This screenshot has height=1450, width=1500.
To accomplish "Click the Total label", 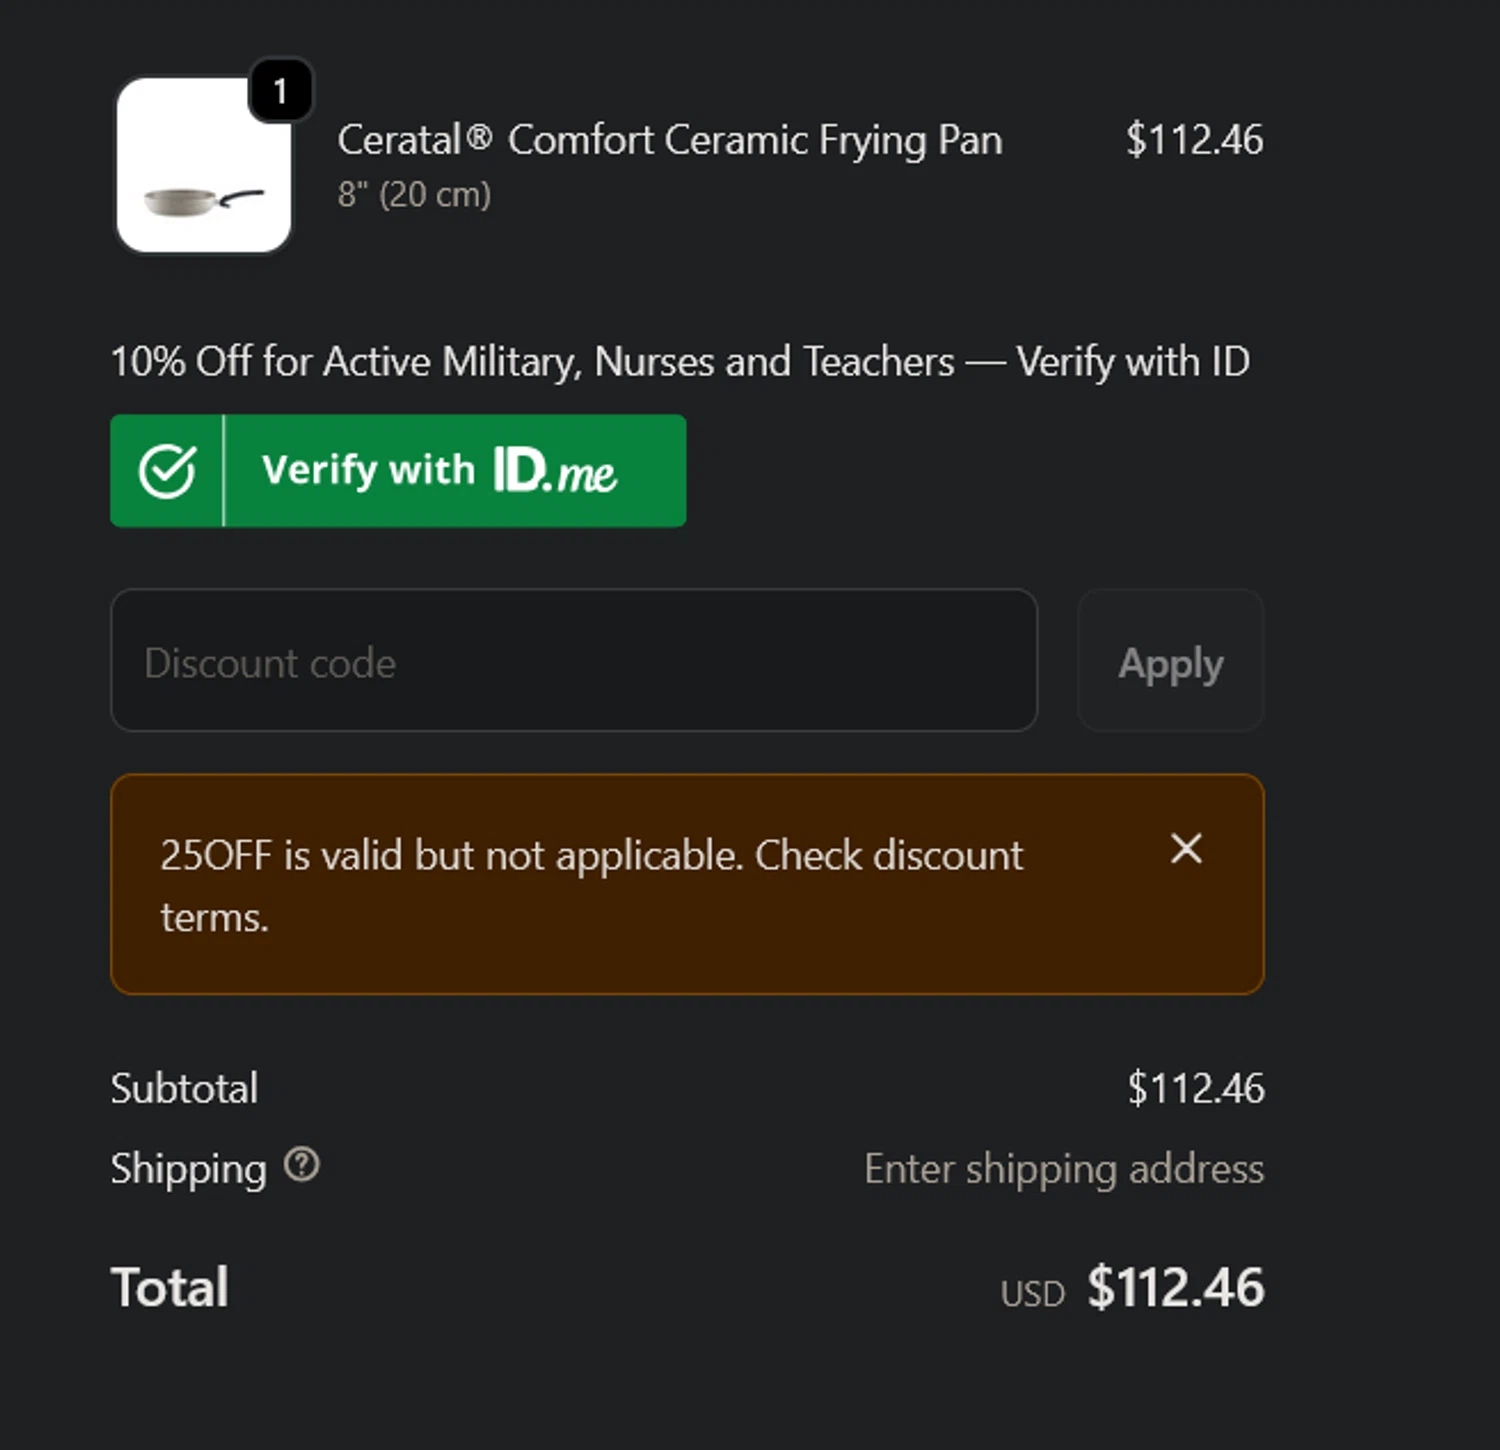I will pyautogui.click(x=170, y=1287).
